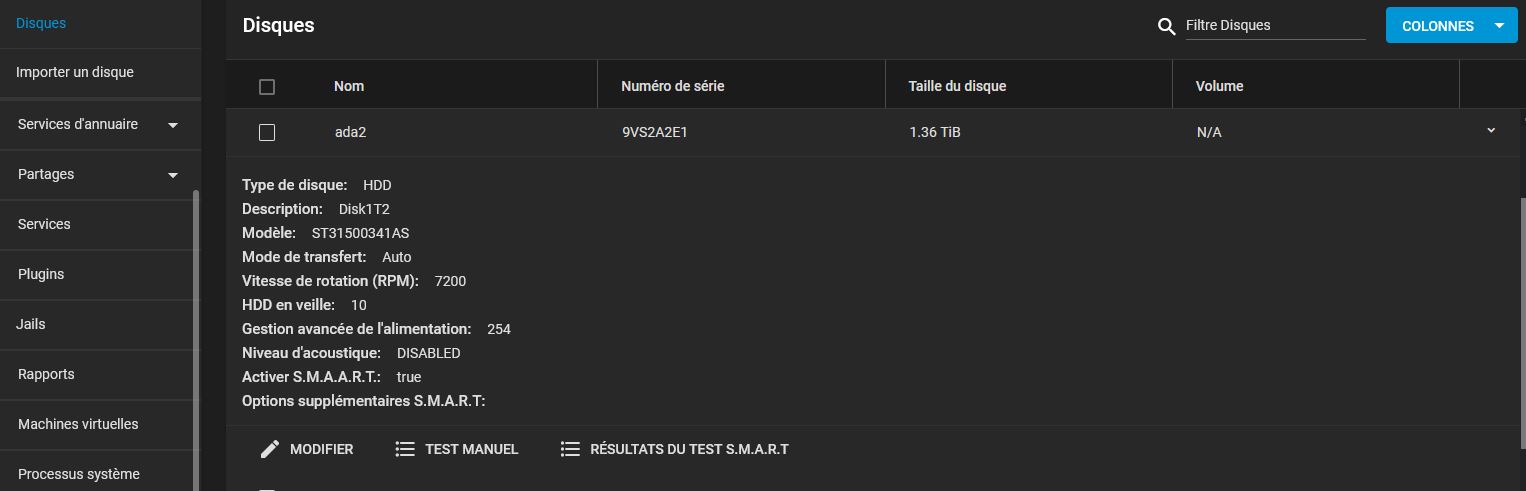Click the search magnifier icon
The width and height of the screenshot is (1526, 491).
click(1166, 27)
